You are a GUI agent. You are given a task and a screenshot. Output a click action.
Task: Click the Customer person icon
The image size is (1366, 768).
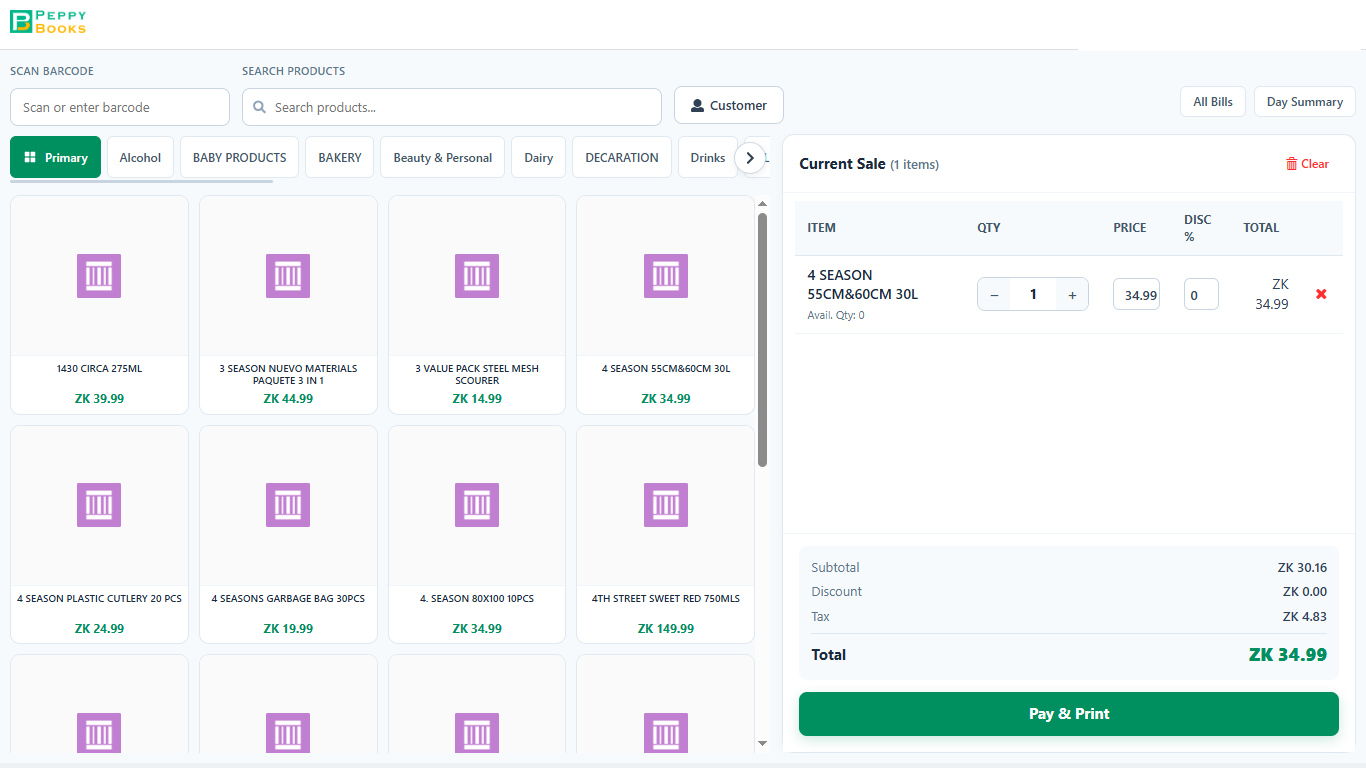tap(697, 105)
